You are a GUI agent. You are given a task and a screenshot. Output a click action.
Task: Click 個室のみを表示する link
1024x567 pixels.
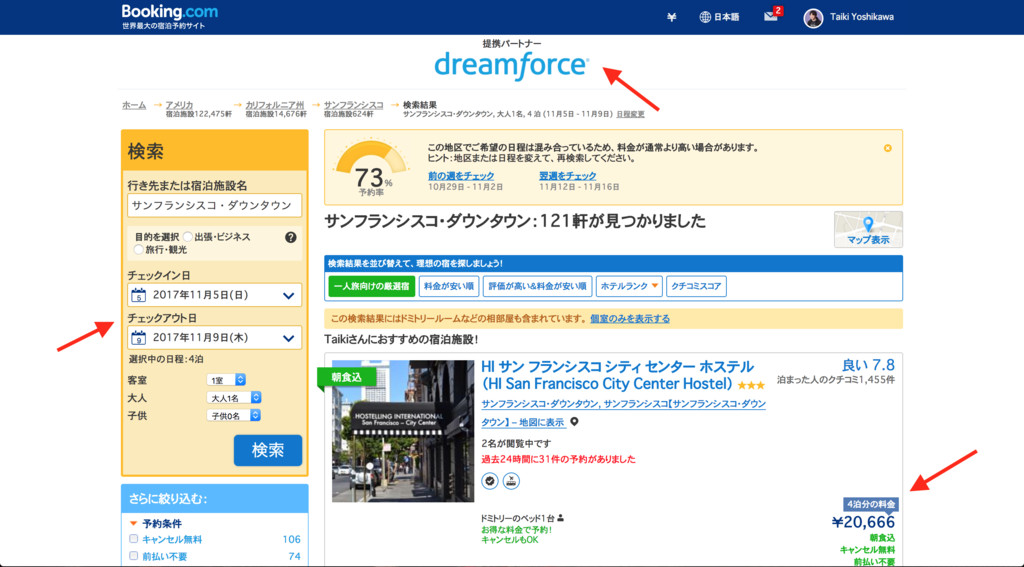click(x=630, y=319)
